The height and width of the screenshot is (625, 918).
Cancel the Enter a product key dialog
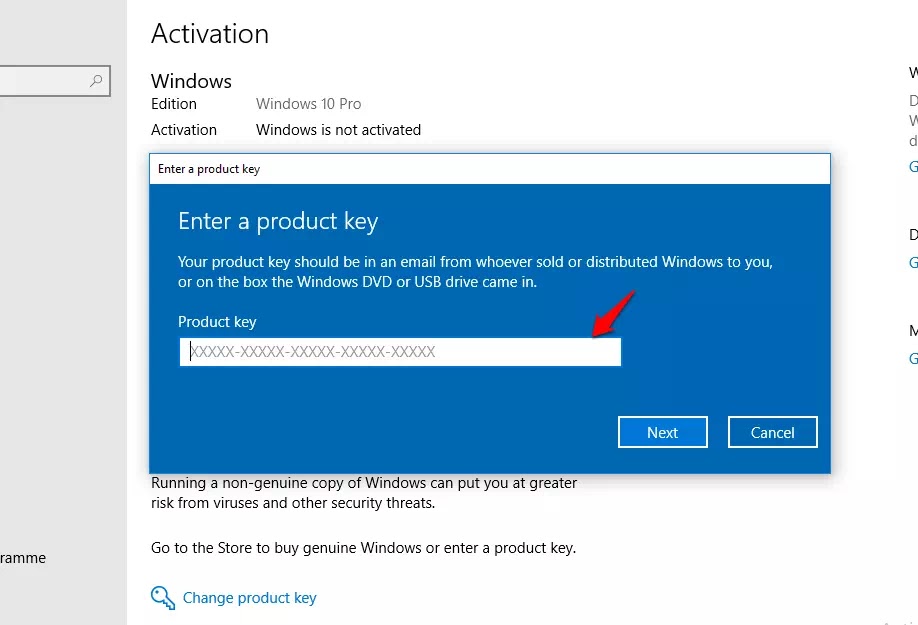pyautogui.click(x=773, y=432)
